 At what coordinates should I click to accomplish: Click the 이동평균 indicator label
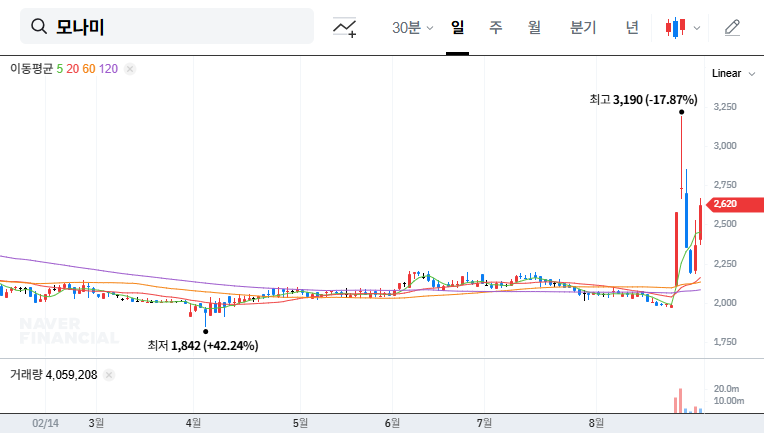[31, 69]
